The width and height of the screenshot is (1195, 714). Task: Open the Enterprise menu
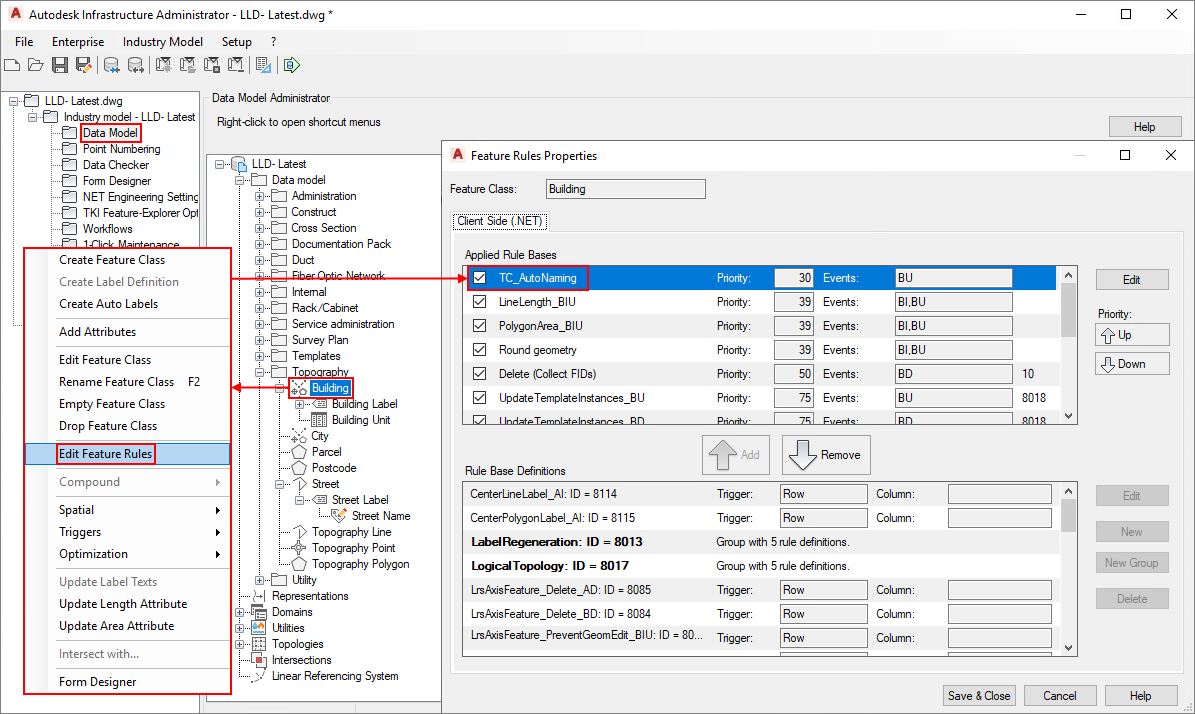(x=78, y=42)
